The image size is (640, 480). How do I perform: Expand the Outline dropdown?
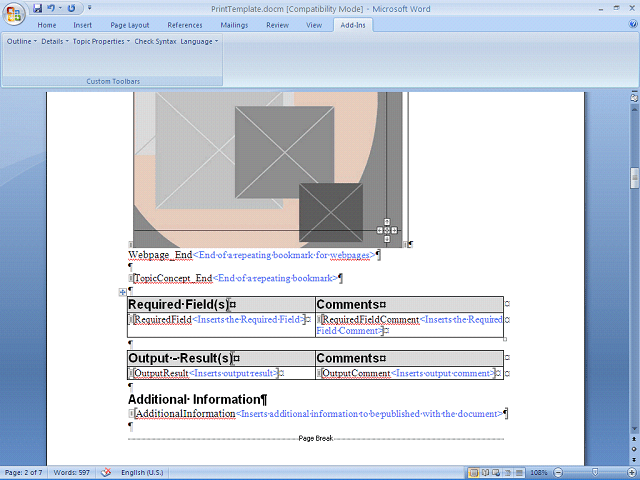point(21,42)
